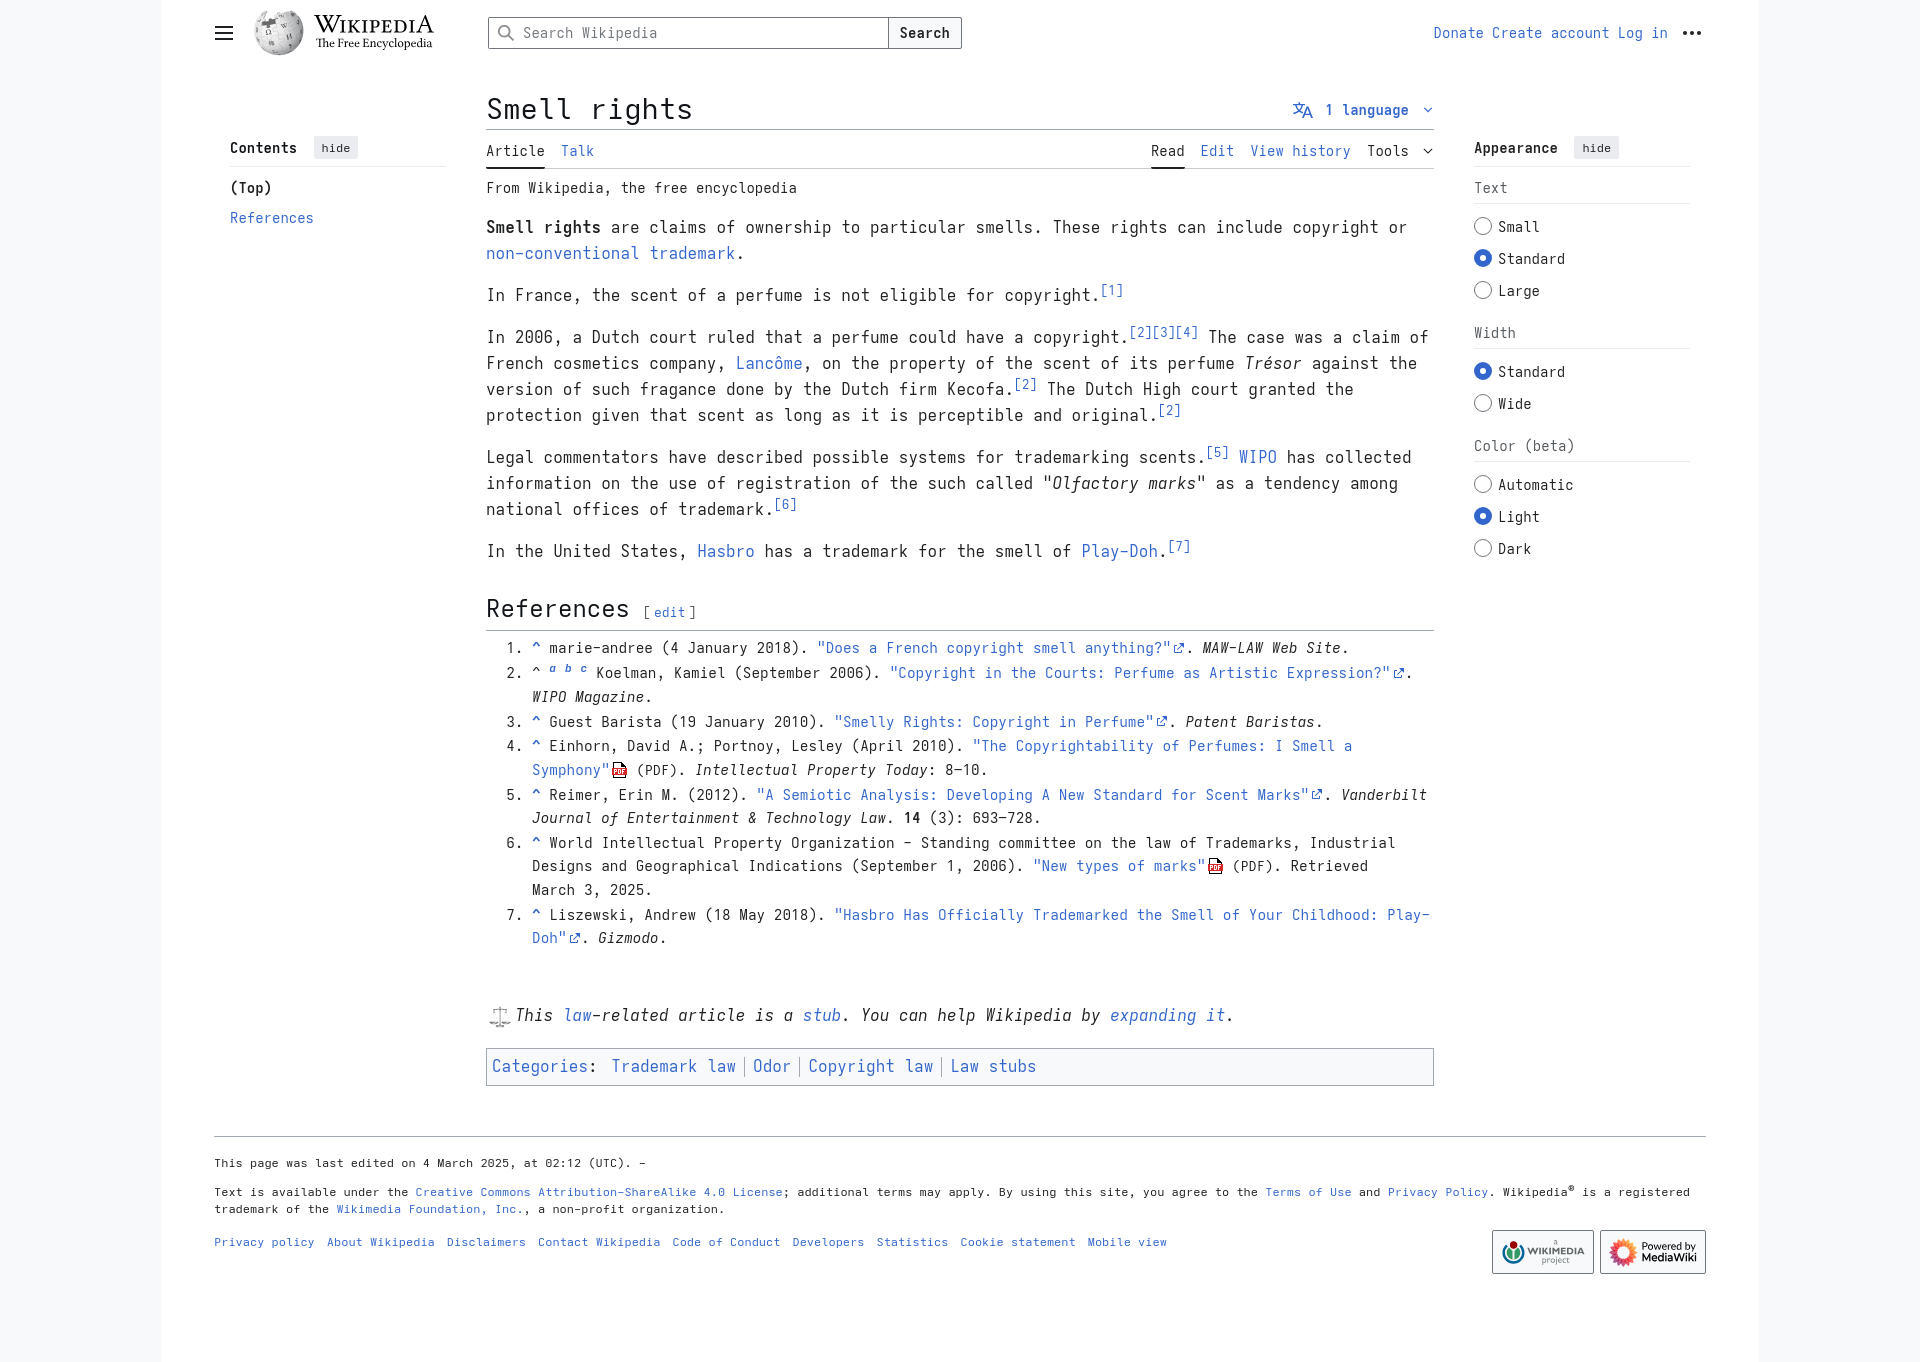1920x1362 pixels.
Task: Select the Read tab
Action: pos(1167,151)
